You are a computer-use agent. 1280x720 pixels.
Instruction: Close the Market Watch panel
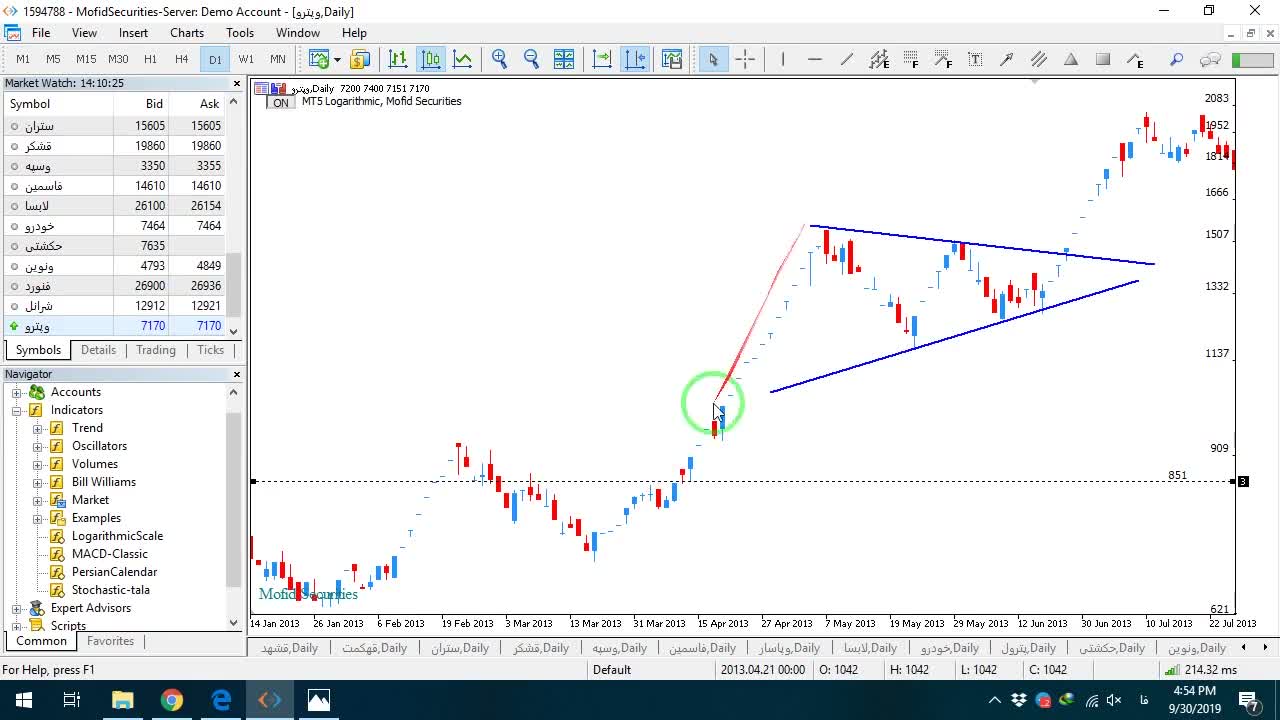coord(237,84)
